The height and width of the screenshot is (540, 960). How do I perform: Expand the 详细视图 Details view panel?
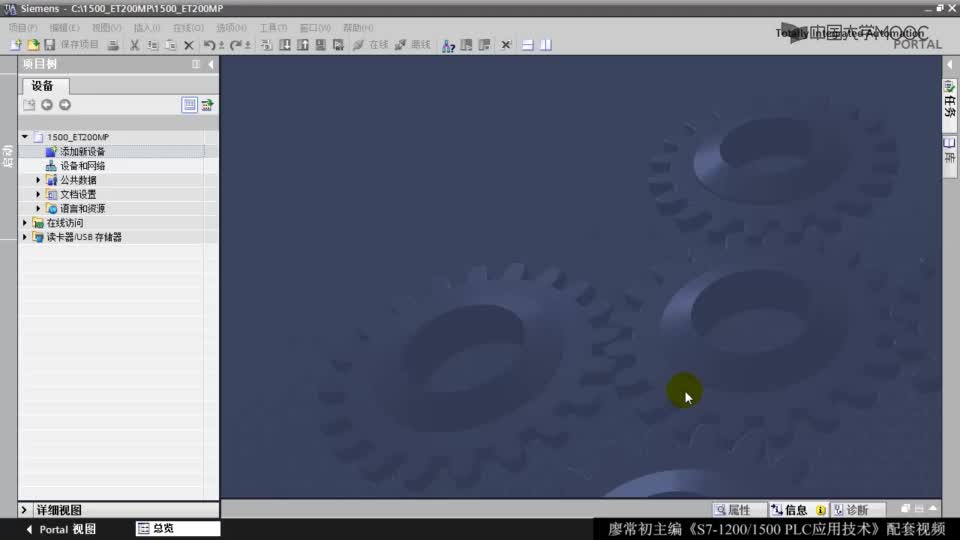tap(24, 510)
